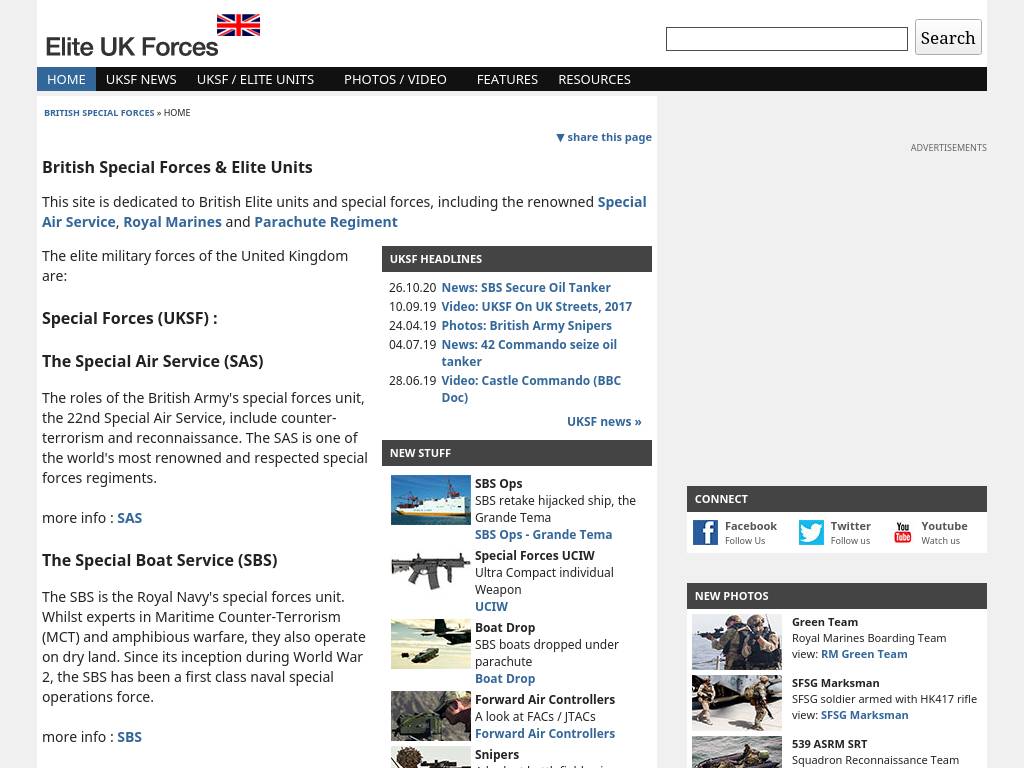Image resolution: width=1024 pixels, height=768 pixels.
Task: Follow the British Special Forces breadcrumb link
Action: 99,113
